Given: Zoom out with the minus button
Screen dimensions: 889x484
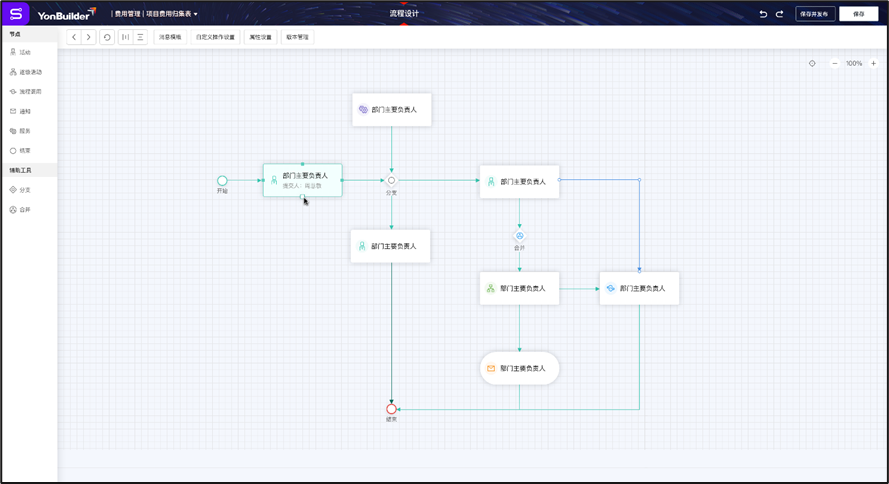Looking at the screenshot, I should click(835, 63).
